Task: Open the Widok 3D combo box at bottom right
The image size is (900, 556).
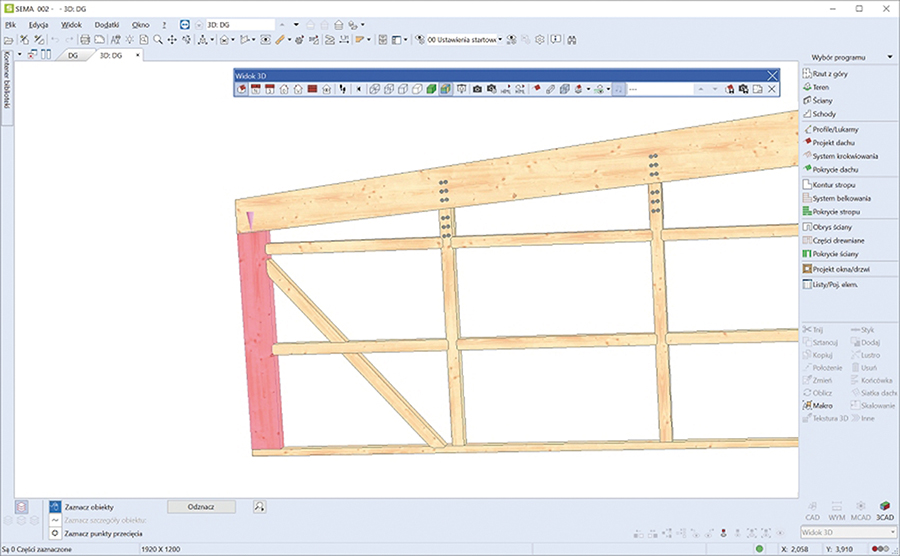Action: click(x=848, y=532)
